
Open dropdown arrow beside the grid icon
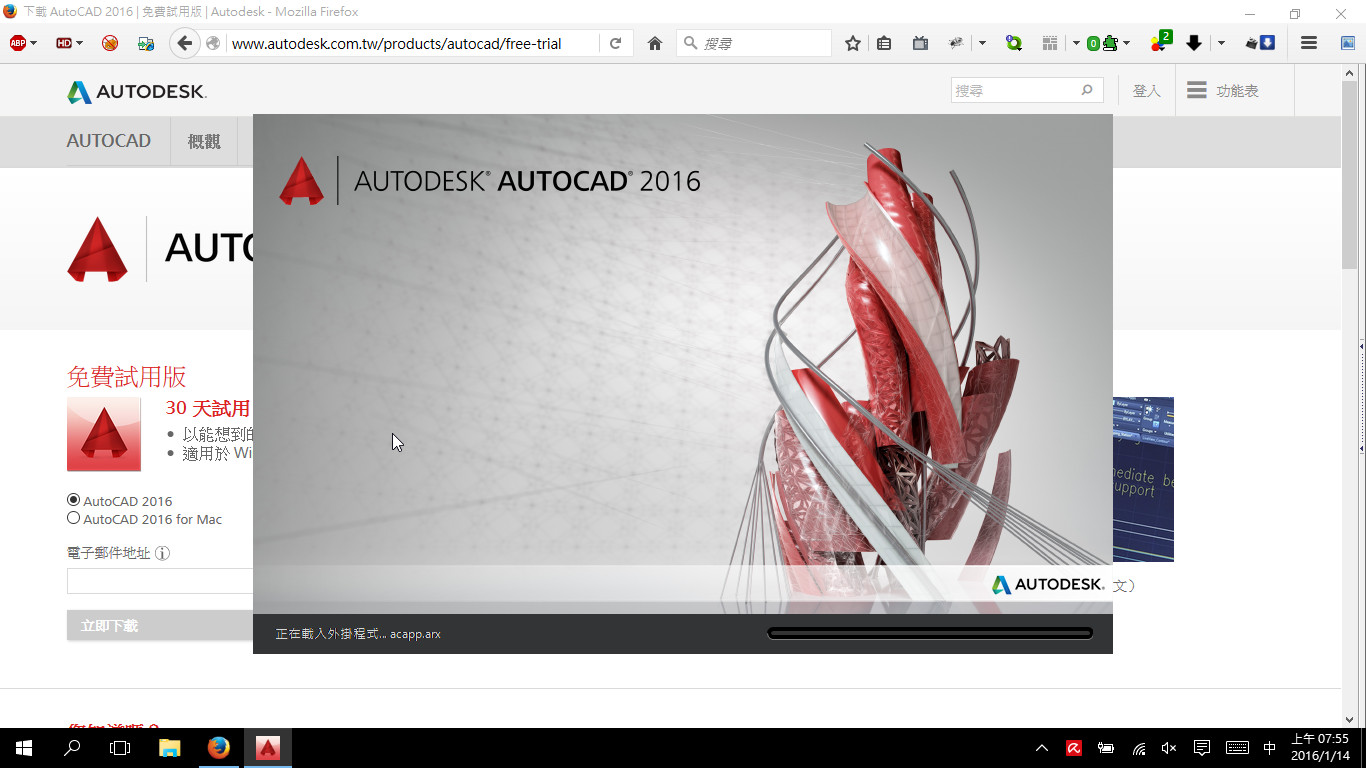(x=1076, y=43)
